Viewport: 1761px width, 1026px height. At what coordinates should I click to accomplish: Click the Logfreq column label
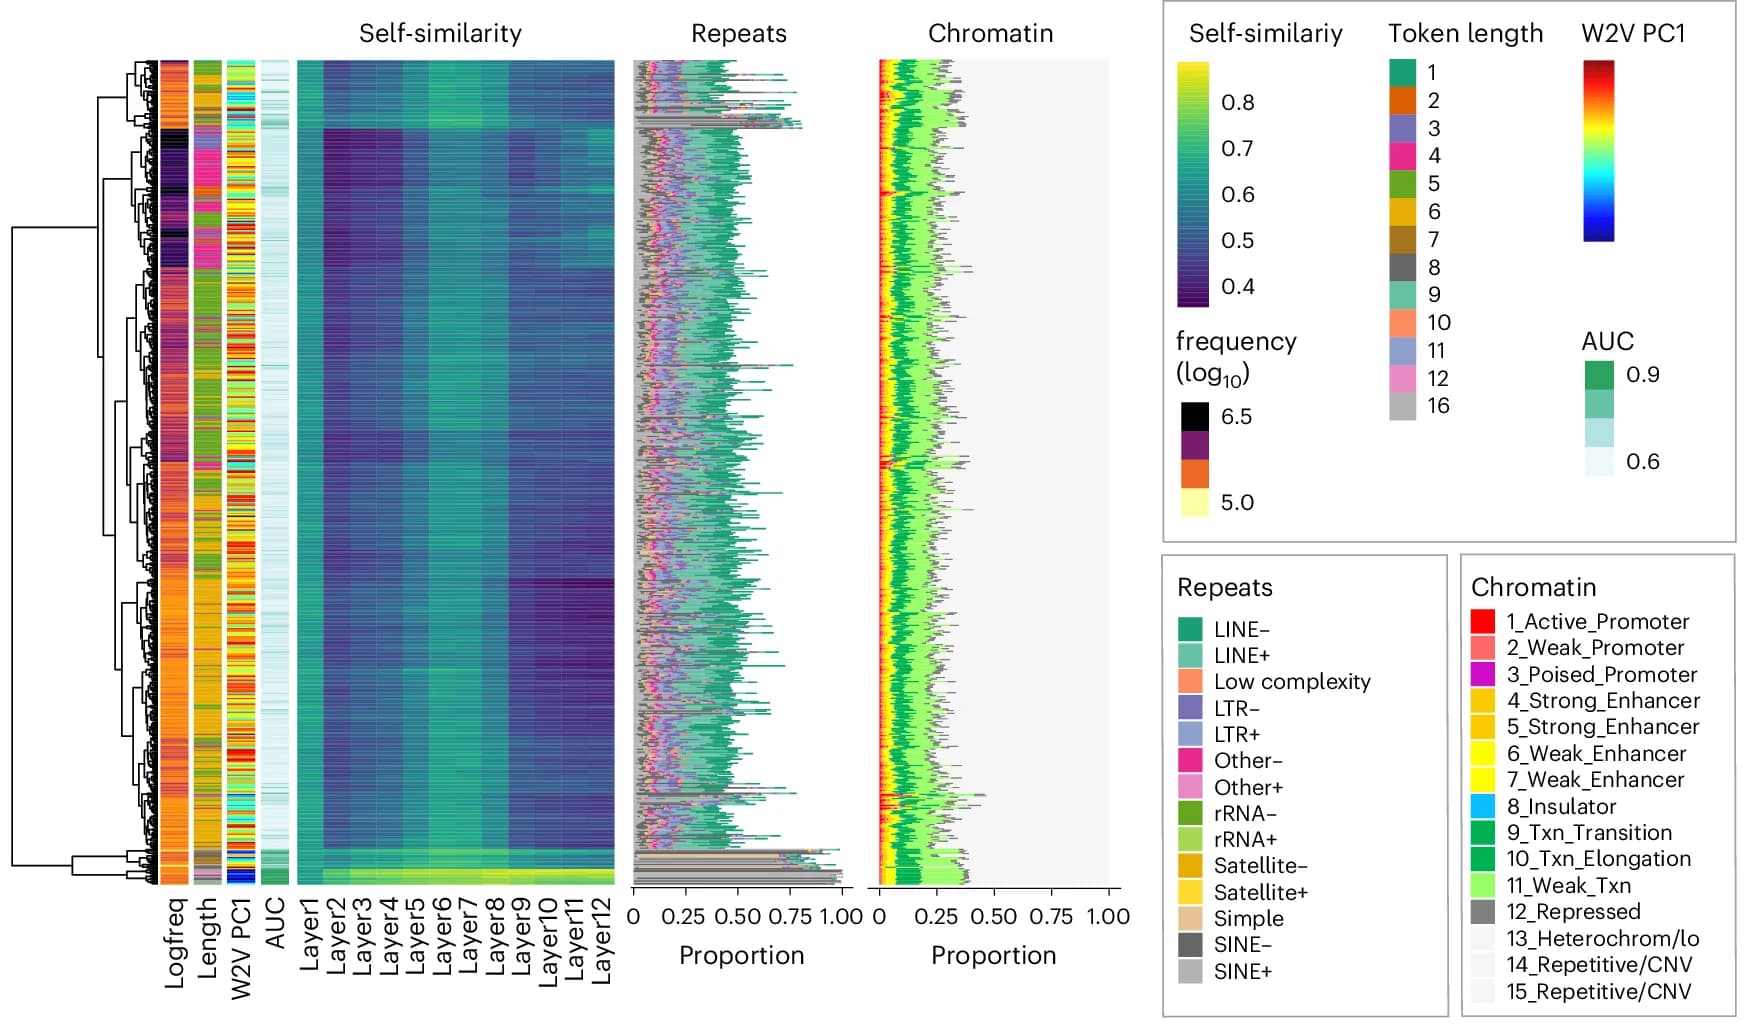pos(174,942)
